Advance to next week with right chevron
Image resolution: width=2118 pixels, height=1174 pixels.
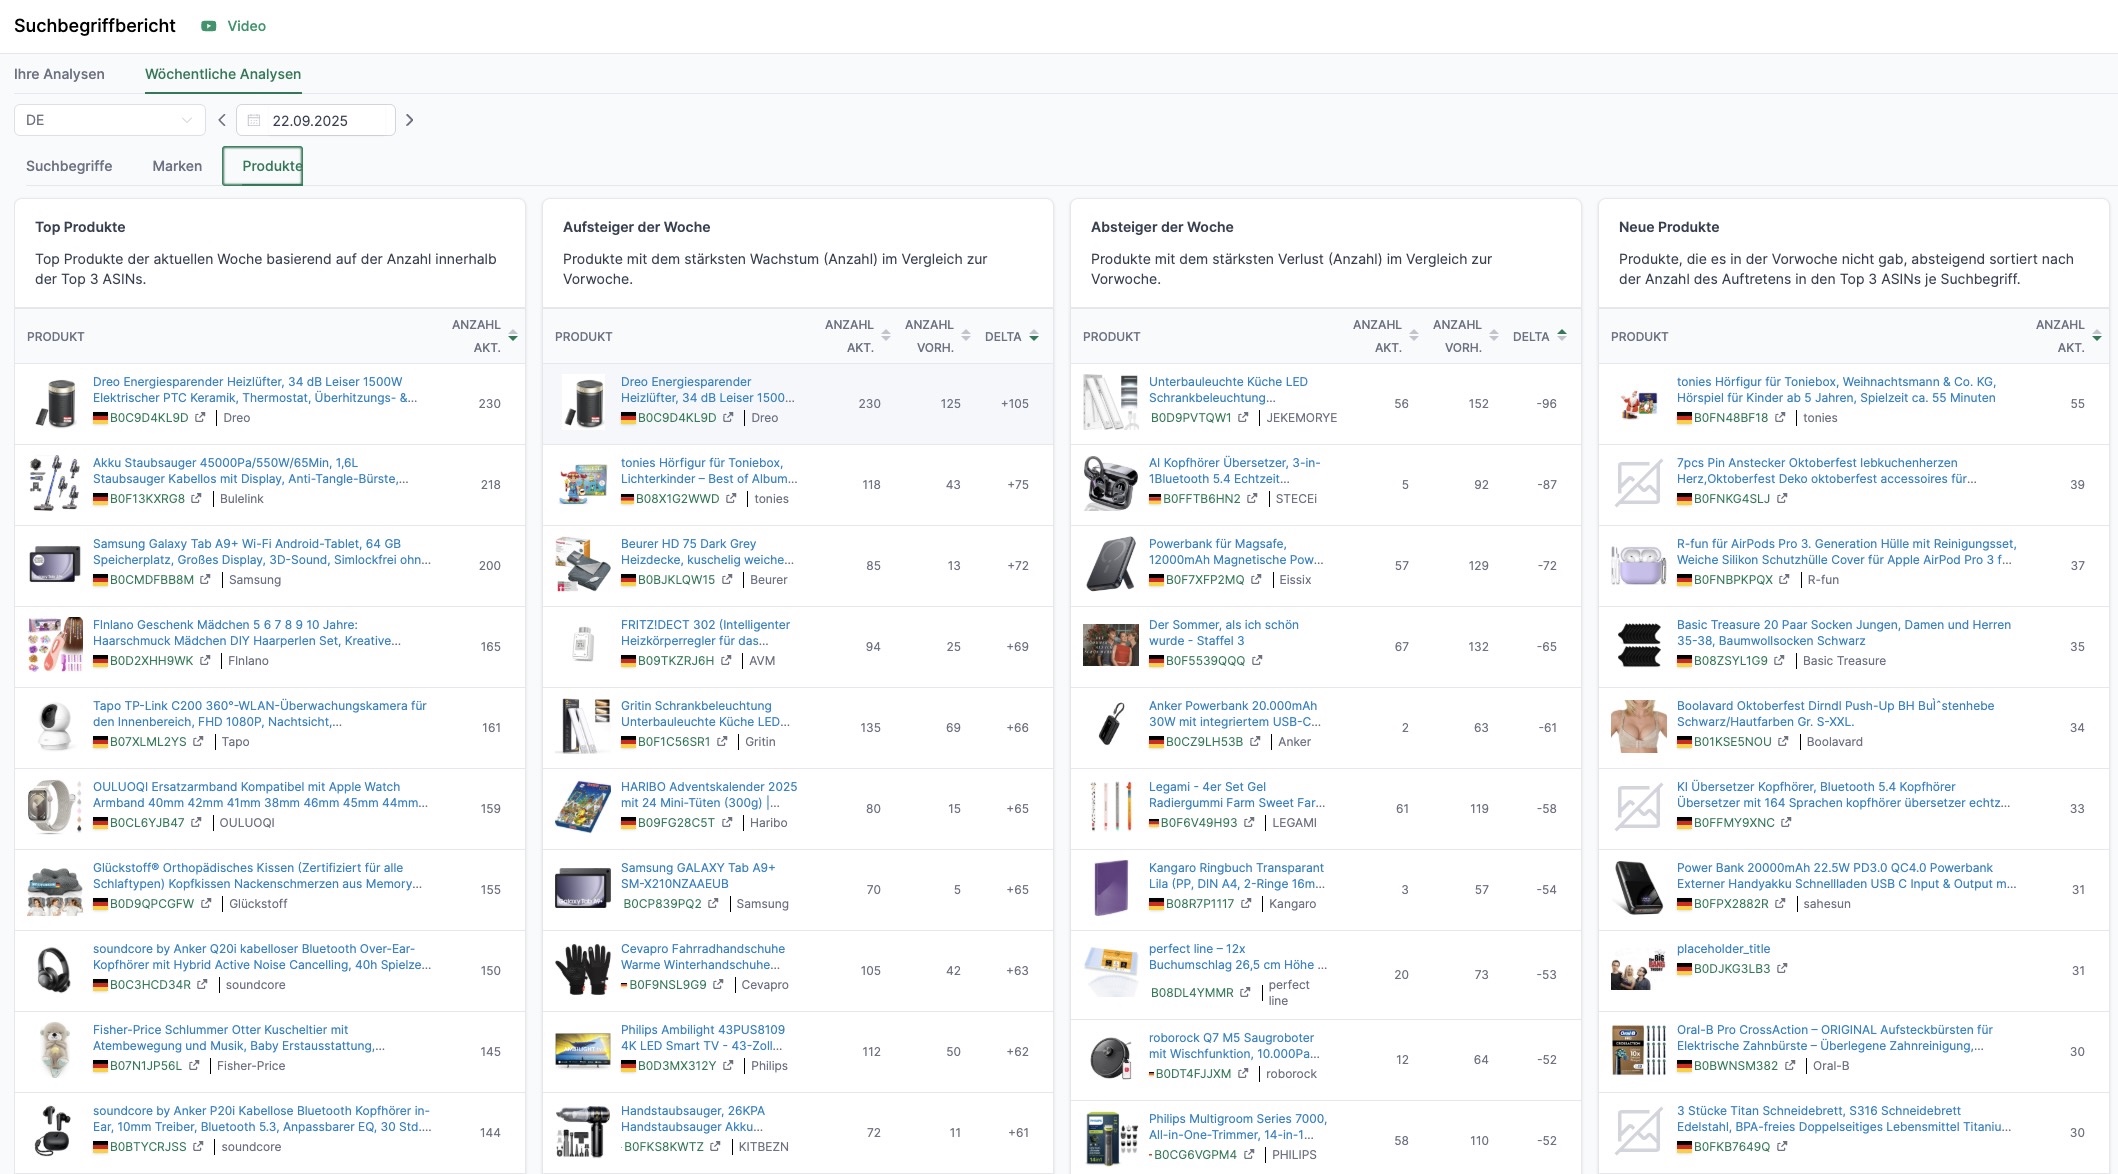pyautogui.click(x=409, y=120)
